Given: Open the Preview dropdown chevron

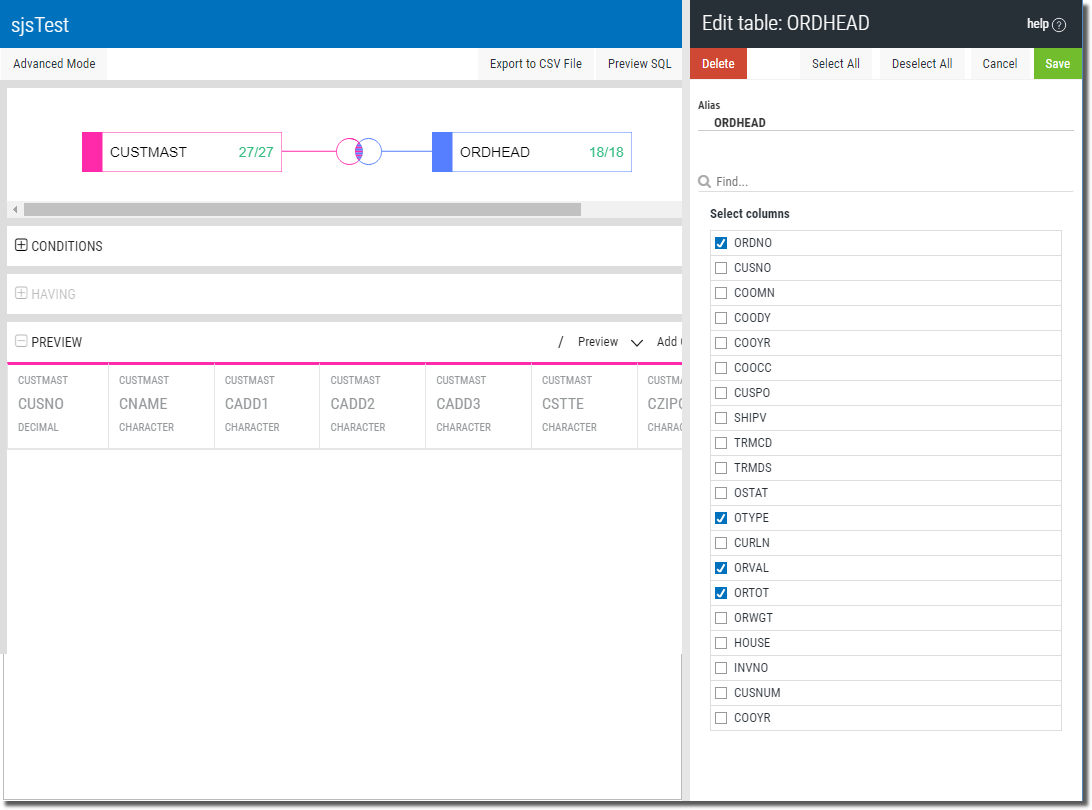Looking at the screenshot, I should click(x=637, y=342).
